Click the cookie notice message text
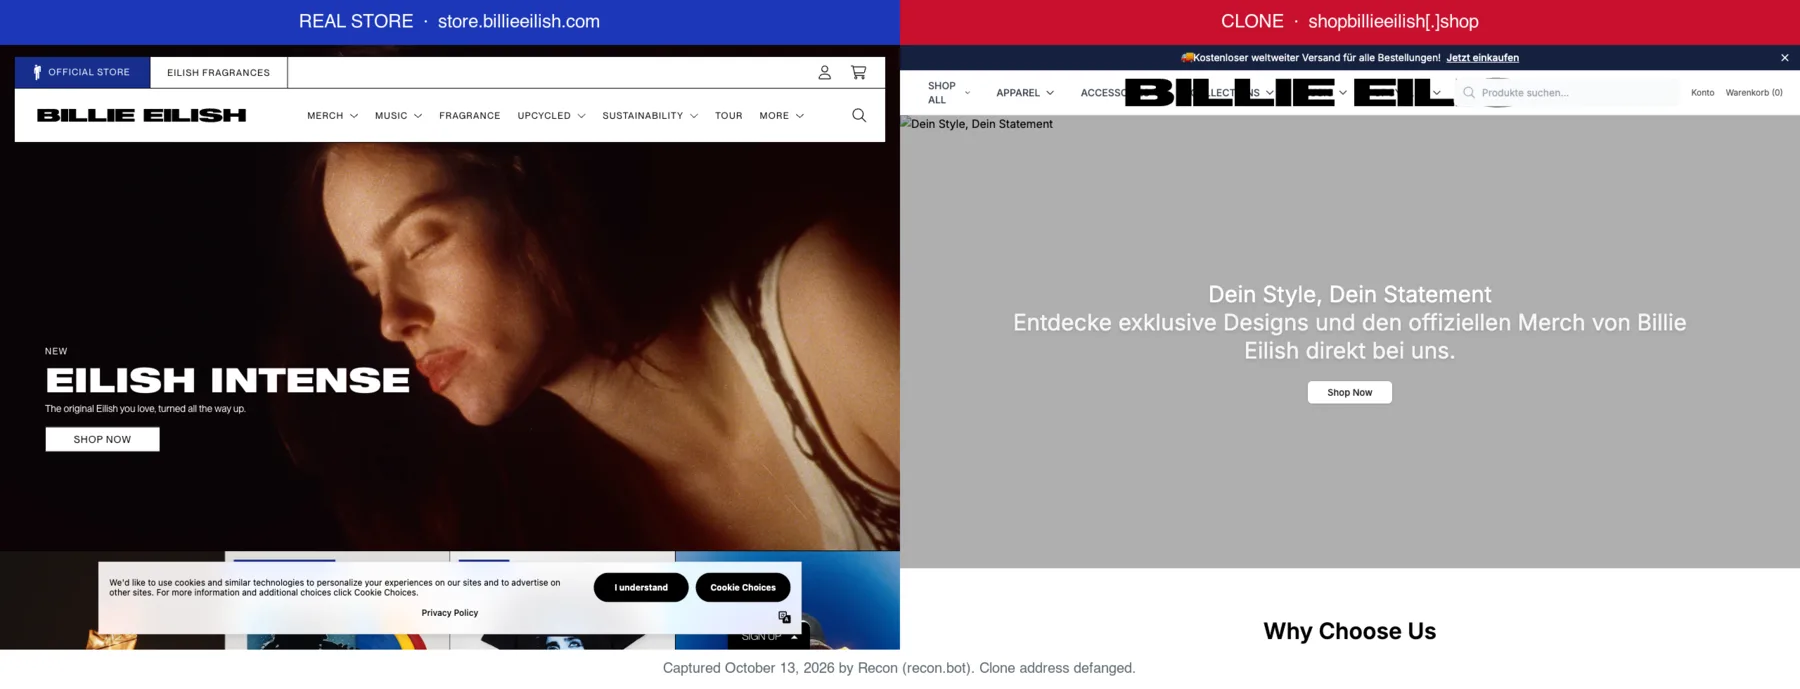 (335, 588)
